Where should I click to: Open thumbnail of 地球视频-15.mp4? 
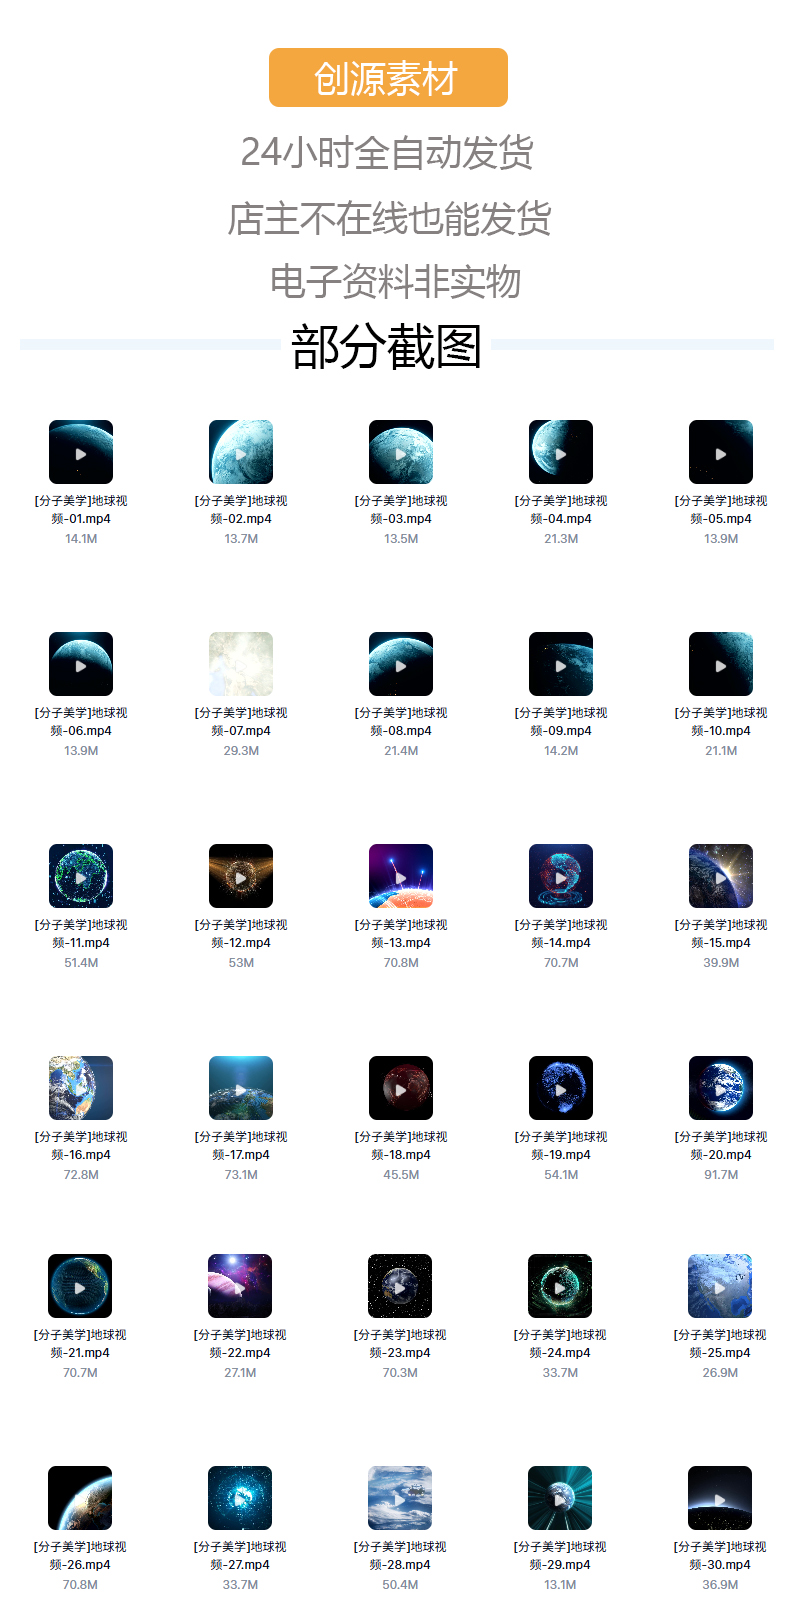(x=721, y=876)
